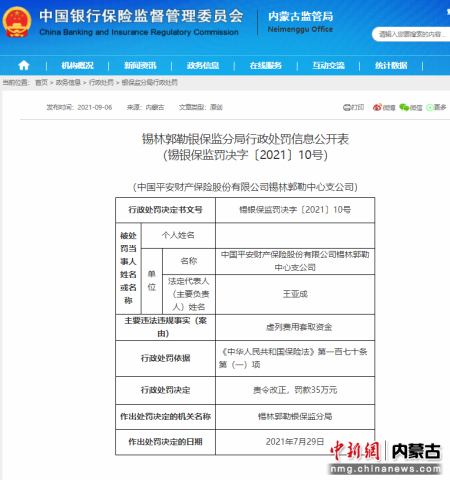Click 政务信息 breadcrumb link
The image size is (450, 480).
(x=68, y=82)
